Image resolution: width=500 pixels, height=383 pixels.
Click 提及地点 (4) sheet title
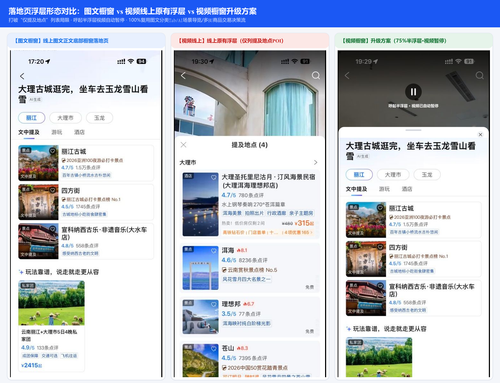(x=250, y=145)
